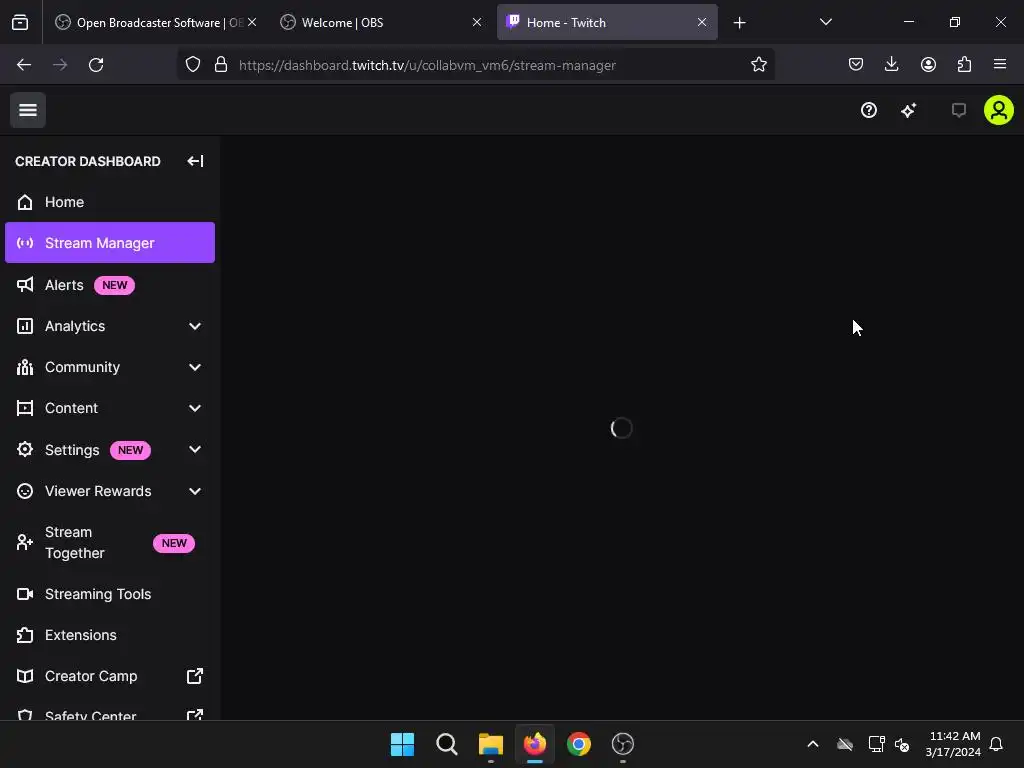This screenshot has height=768, width=1024.
Task: Click the sparkle what's new icon
Action: pos(908,110)
